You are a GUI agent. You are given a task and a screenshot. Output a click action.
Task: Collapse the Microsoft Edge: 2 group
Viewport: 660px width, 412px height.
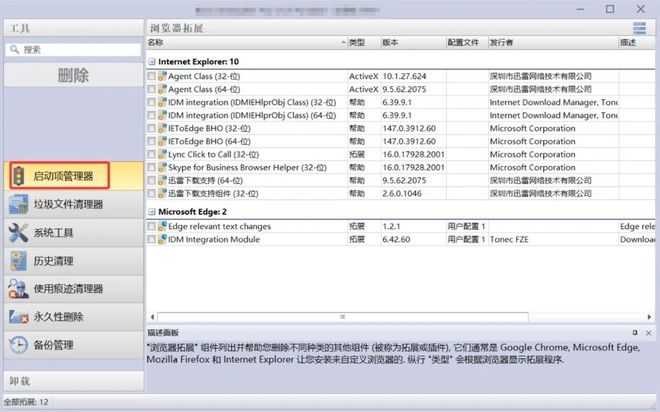[152, 212]
